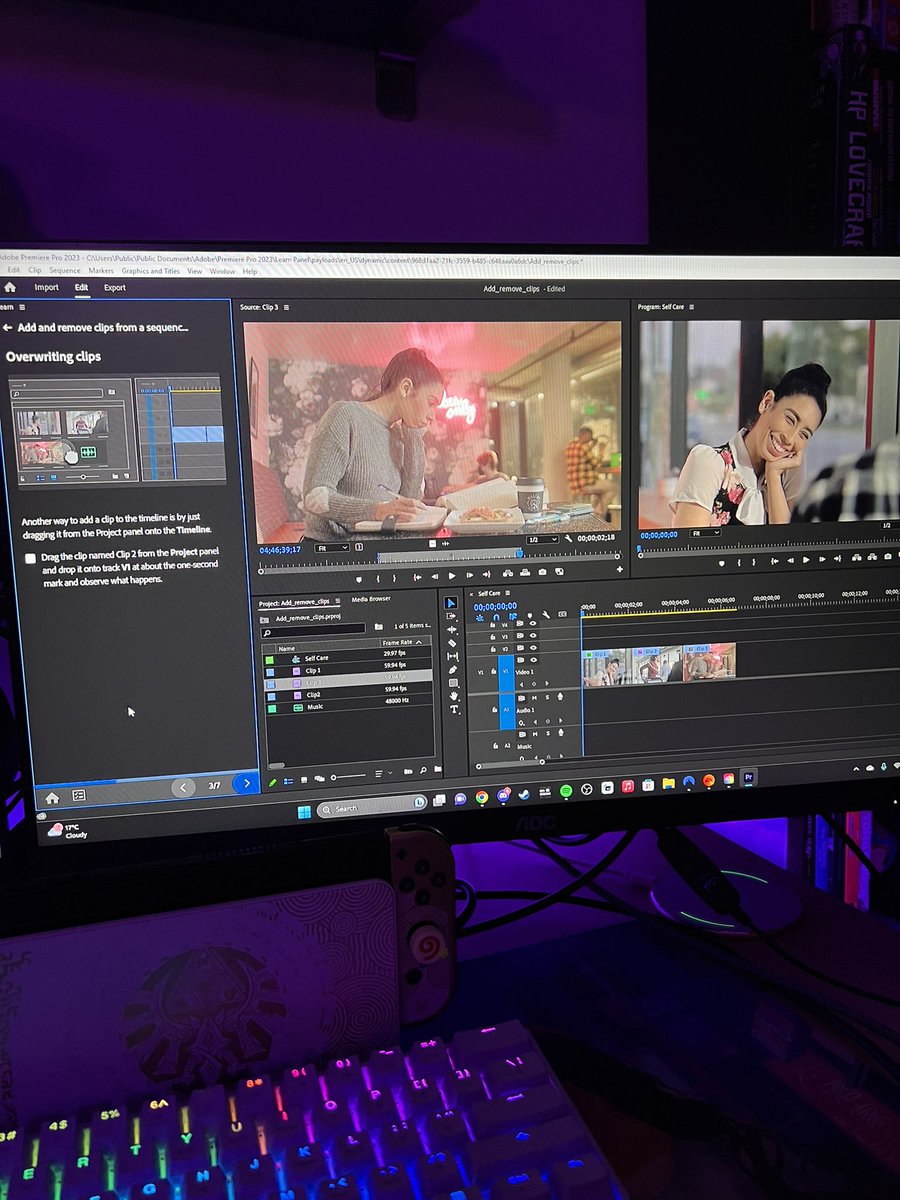Viewport: 900px width, 1200px height.
Task: Click the wrench settings in Source monitor
Action: point(567,539)
